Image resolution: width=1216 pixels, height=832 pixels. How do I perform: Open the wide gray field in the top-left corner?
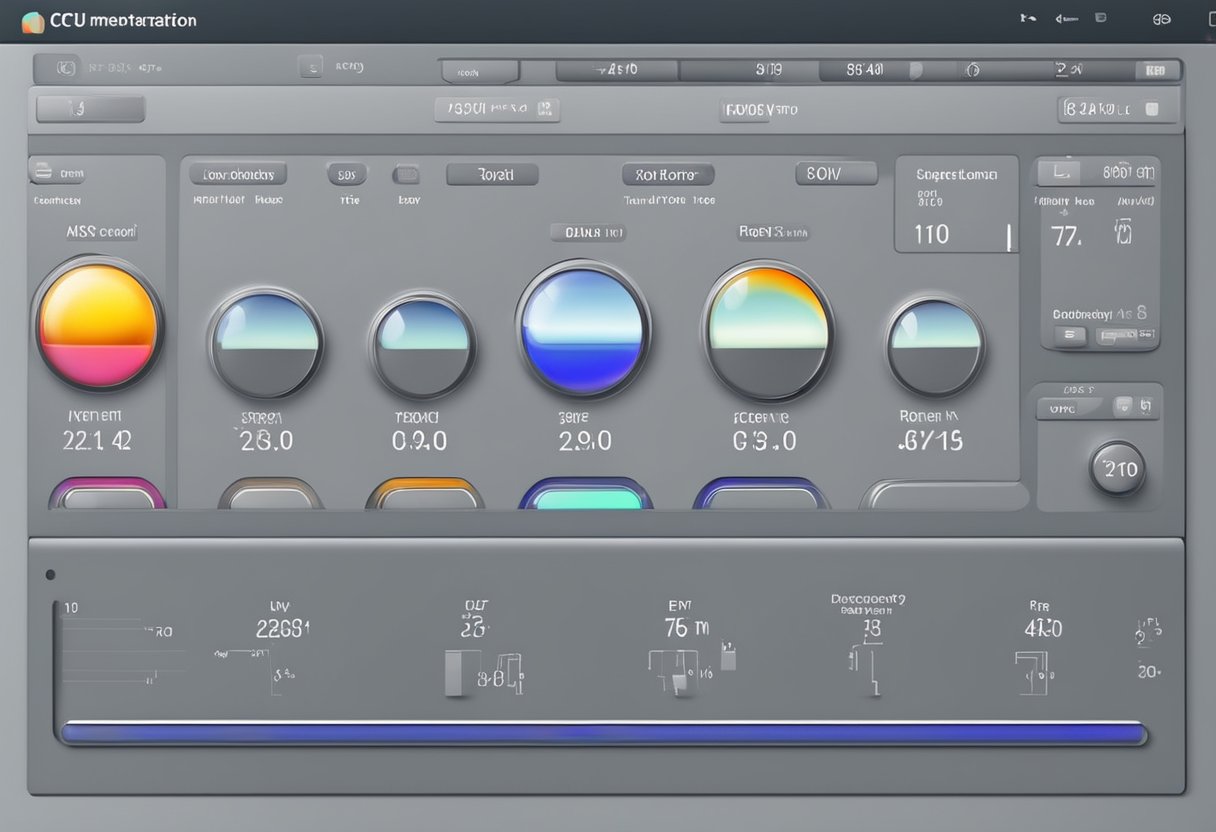click(91, 109)
